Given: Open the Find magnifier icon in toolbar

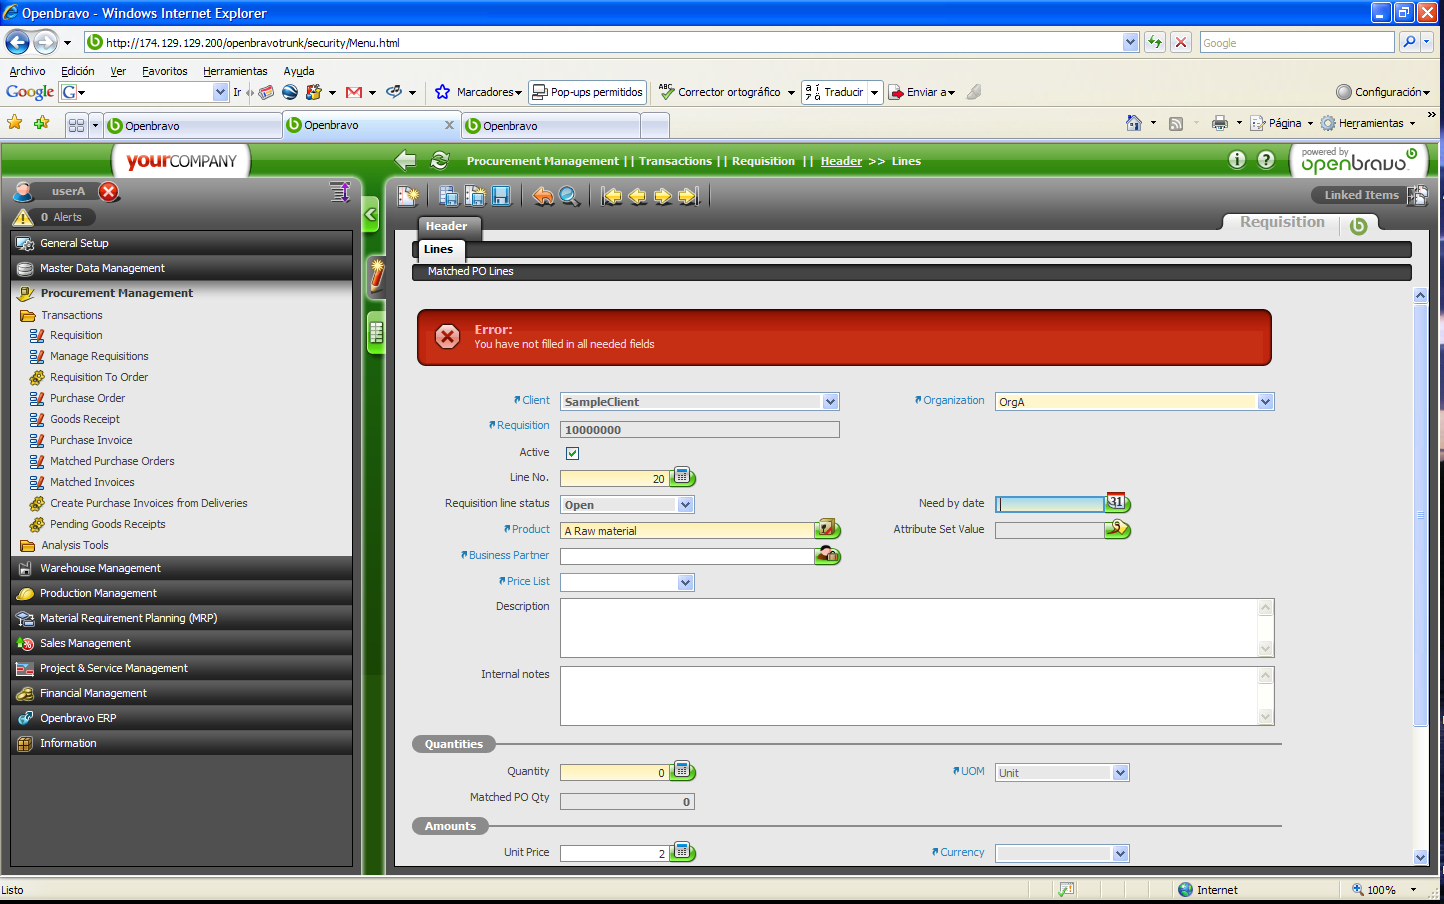Looking at the screenshot, I should tap(569, 196).
